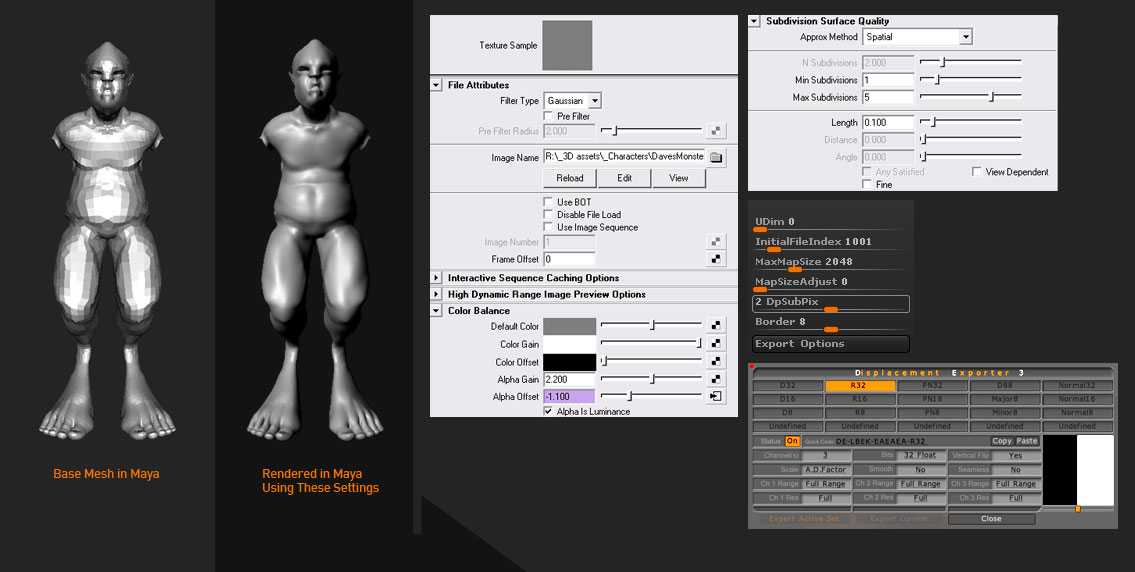Click the Max Subdivisions slider
This screenshot has height=572, width=1135.
pyautogui.click(x=971, y=96)
